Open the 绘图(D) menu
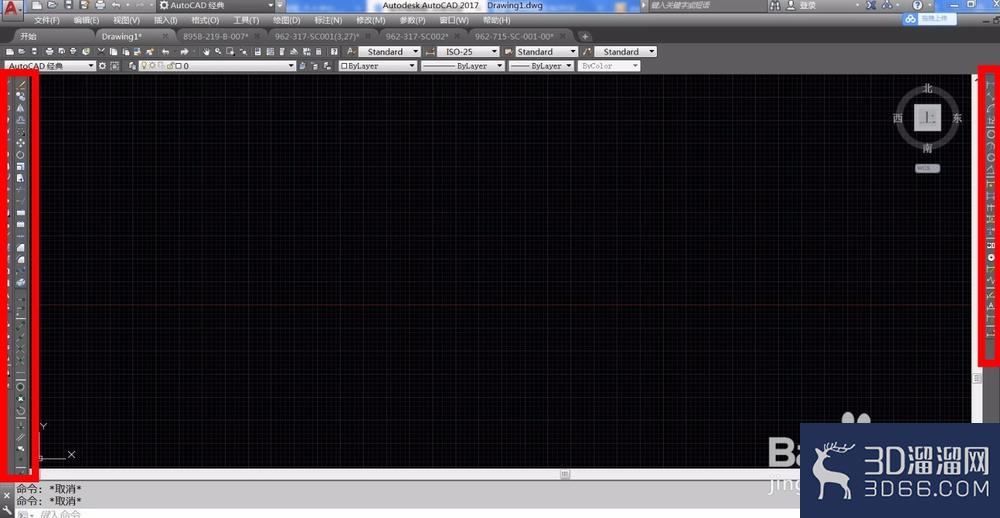The image size is (1000, 518). [286, 20]
